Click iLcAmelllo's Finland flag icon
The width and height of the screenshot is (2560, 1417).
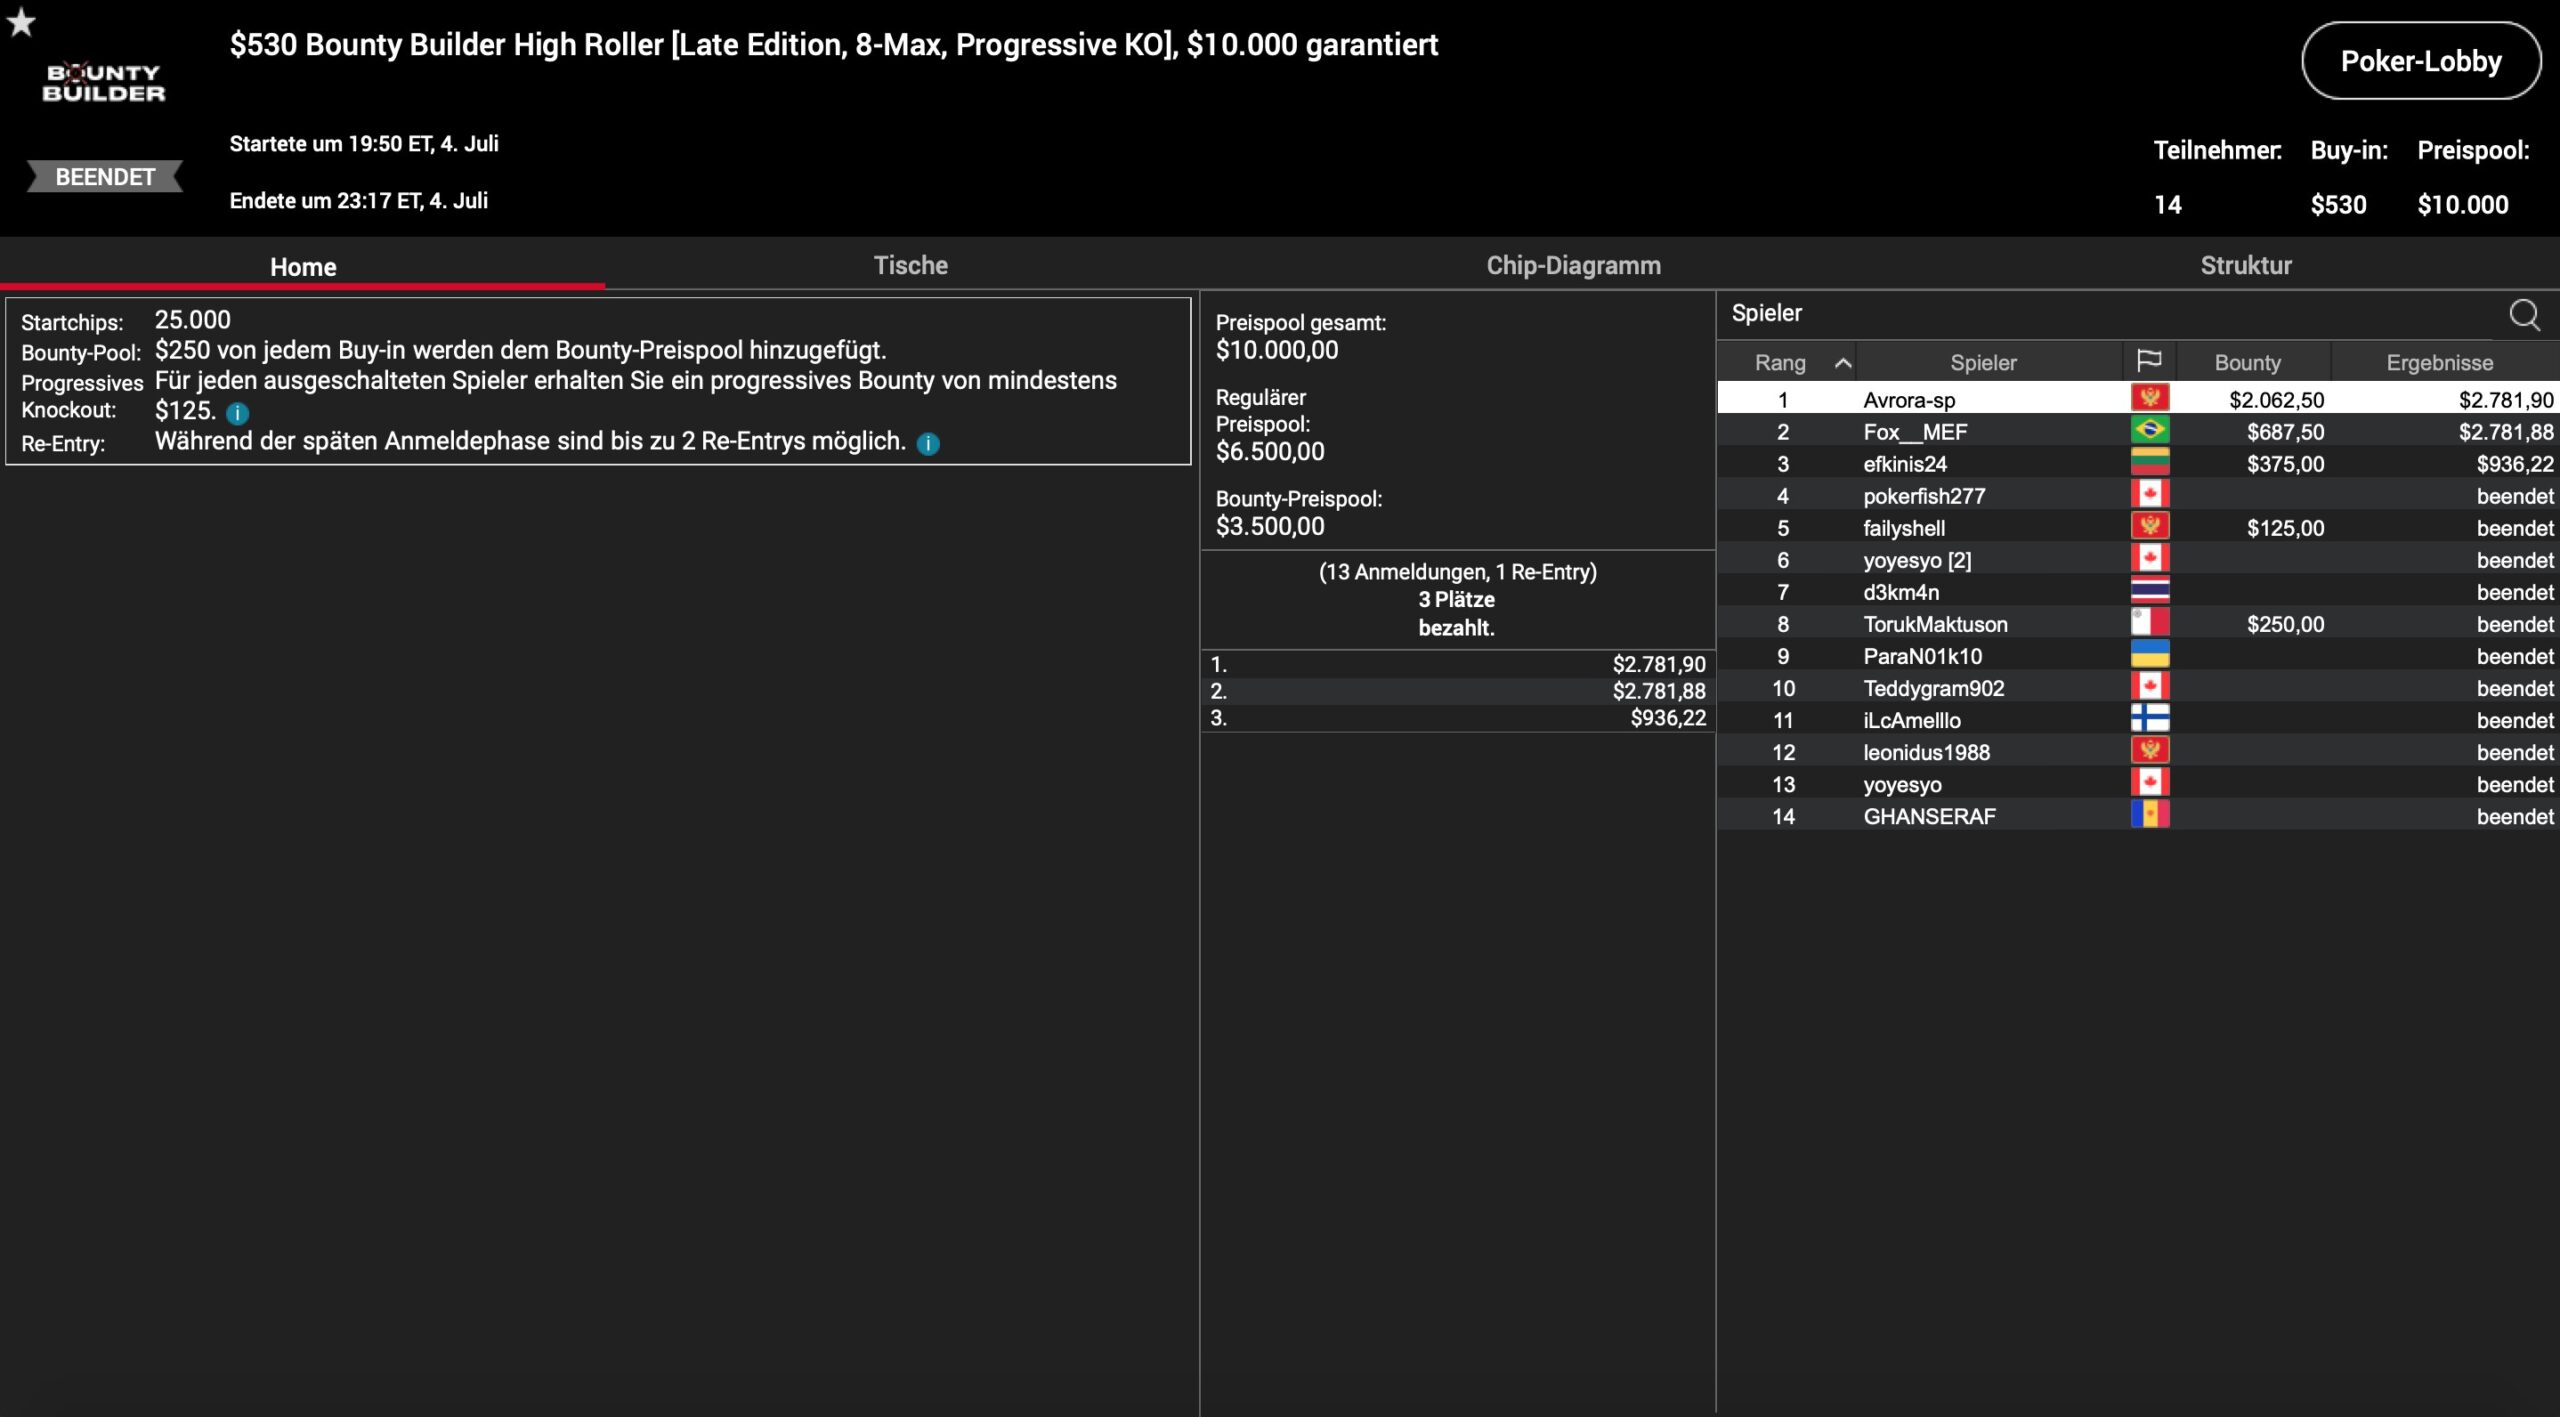pyautogui.click(x=2149, y=719)
